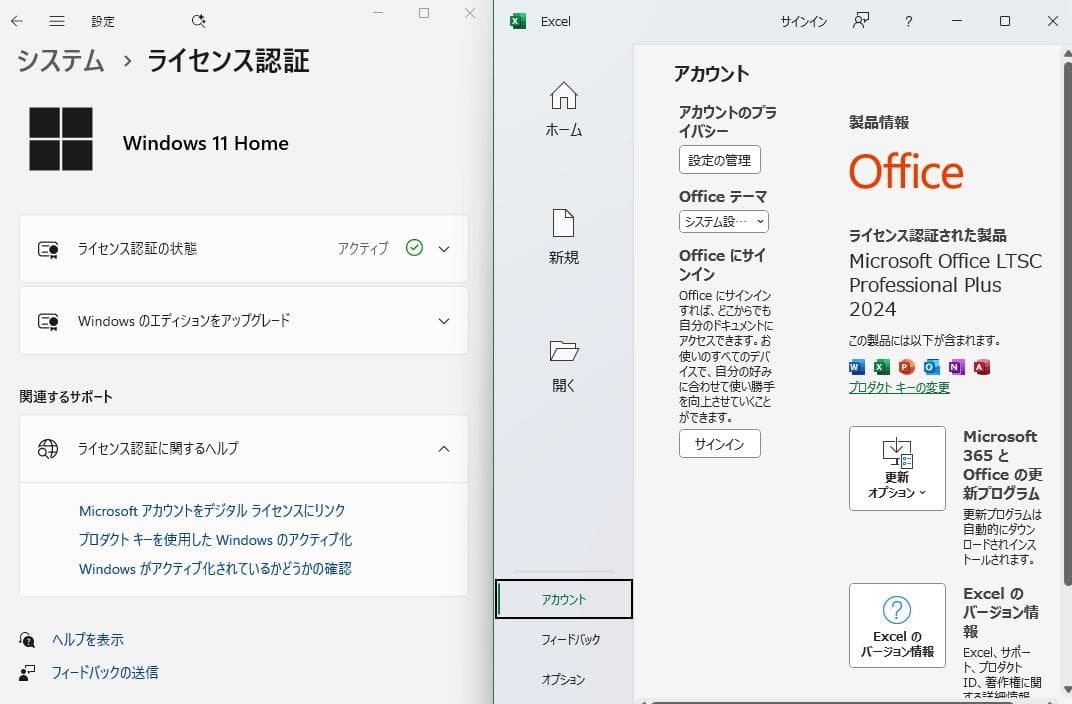Click the Excel icon in included products list
The image size is (1072, 704).
[x=881, y=367]
